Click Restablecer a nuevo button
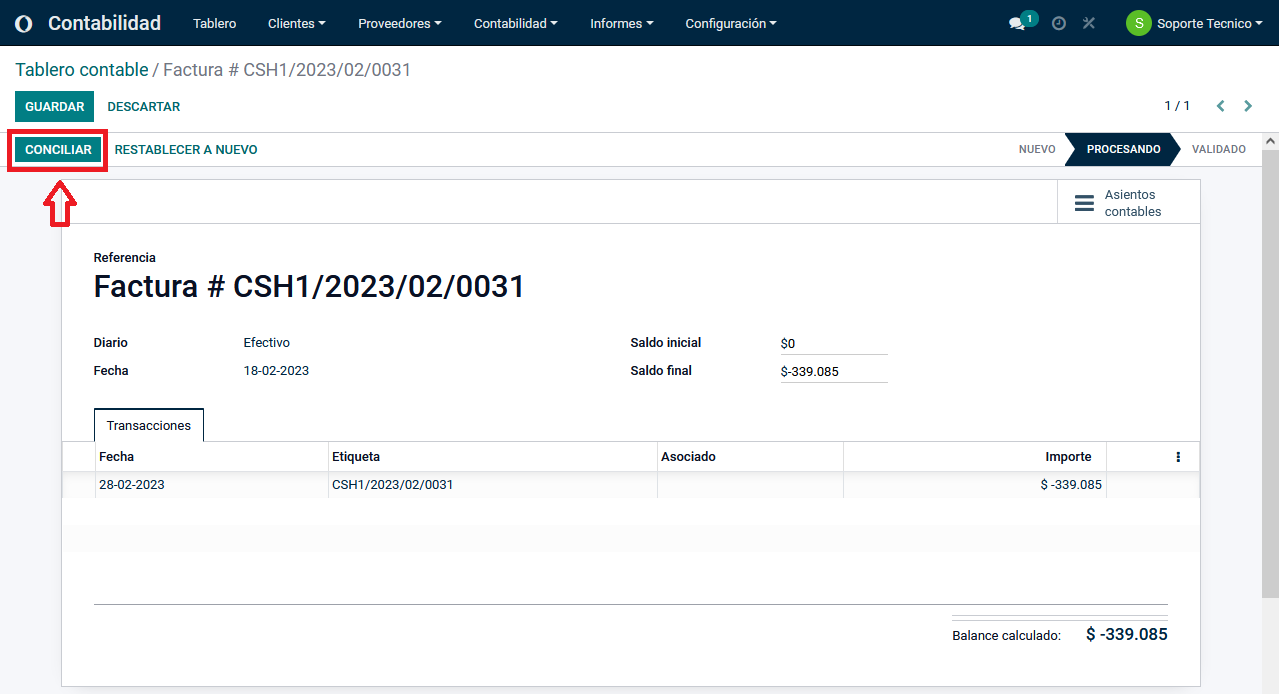This screenshot has height=694, width=1279. (x=186, y=150)
